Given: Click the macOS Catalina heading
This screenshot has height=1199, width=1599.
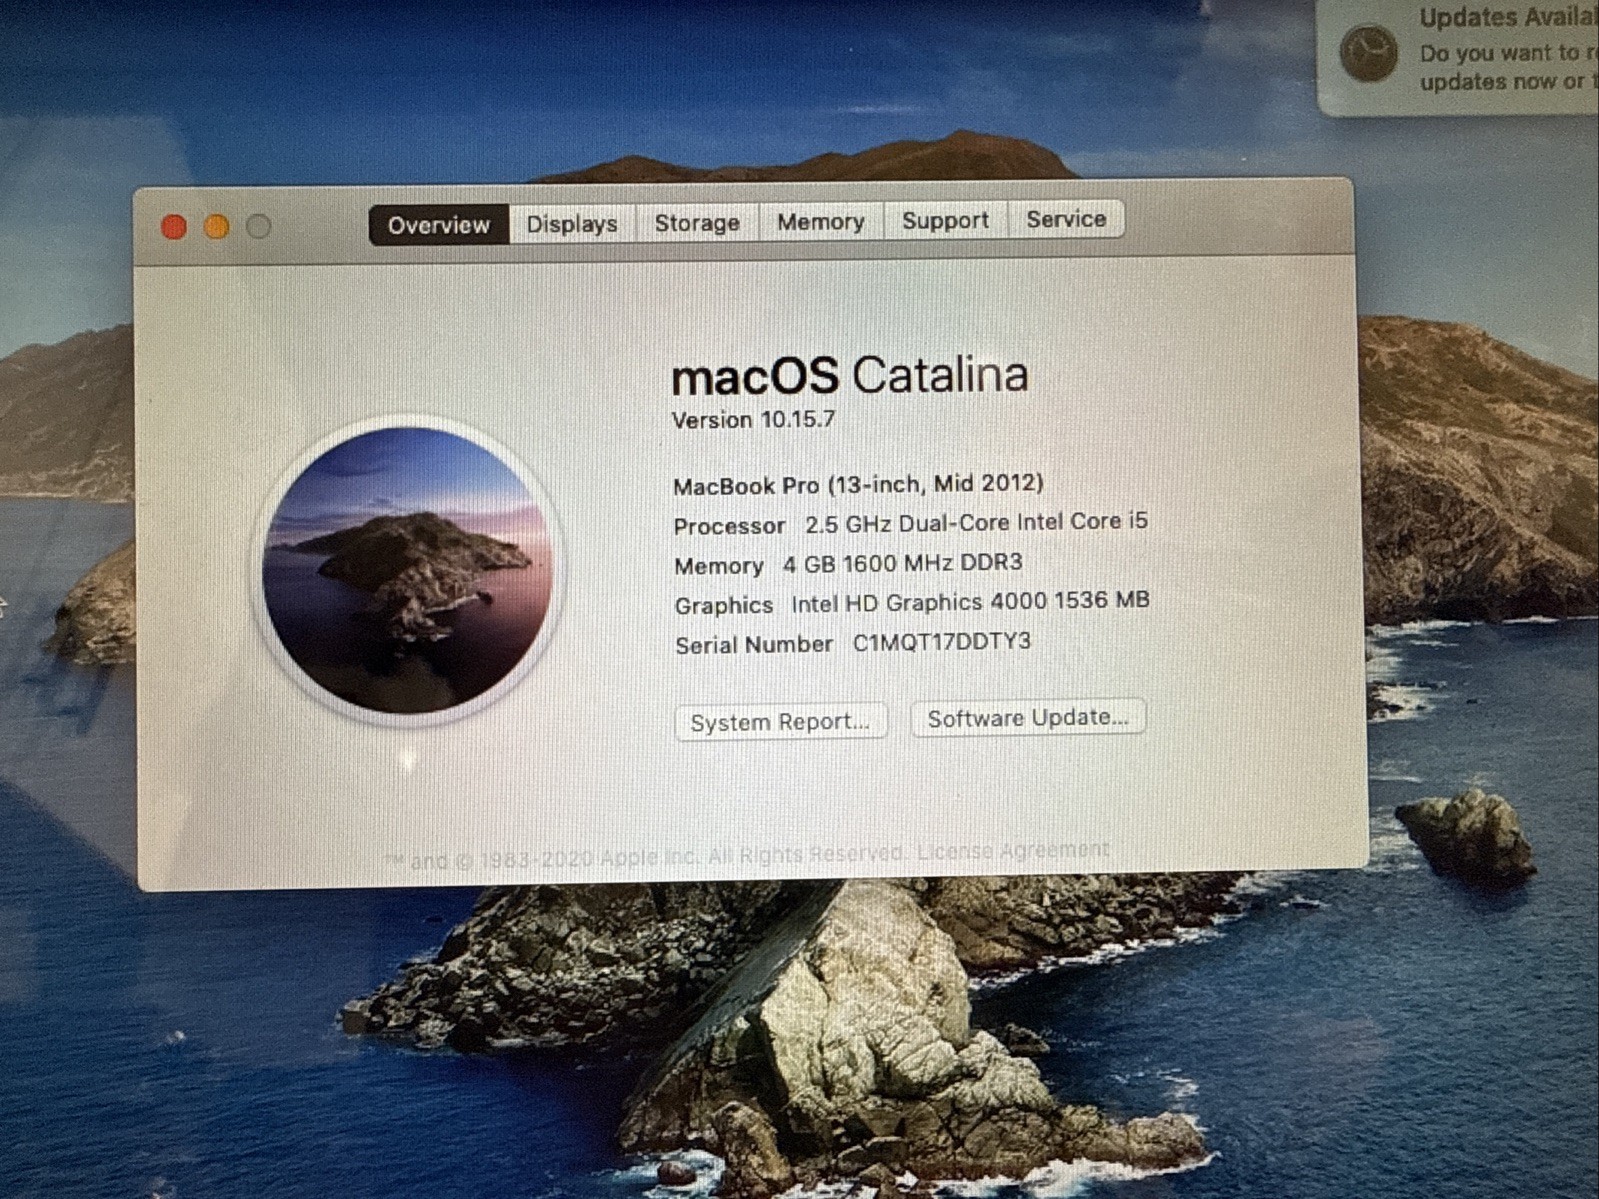Looking at the screenshot, I should [850, 376].
